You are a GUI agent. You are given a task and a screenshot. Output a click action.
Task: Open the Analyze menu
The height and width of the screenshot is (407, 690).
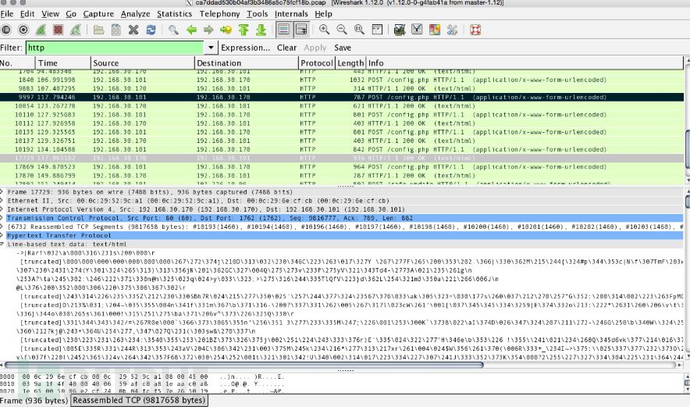[x=135, y=14]
